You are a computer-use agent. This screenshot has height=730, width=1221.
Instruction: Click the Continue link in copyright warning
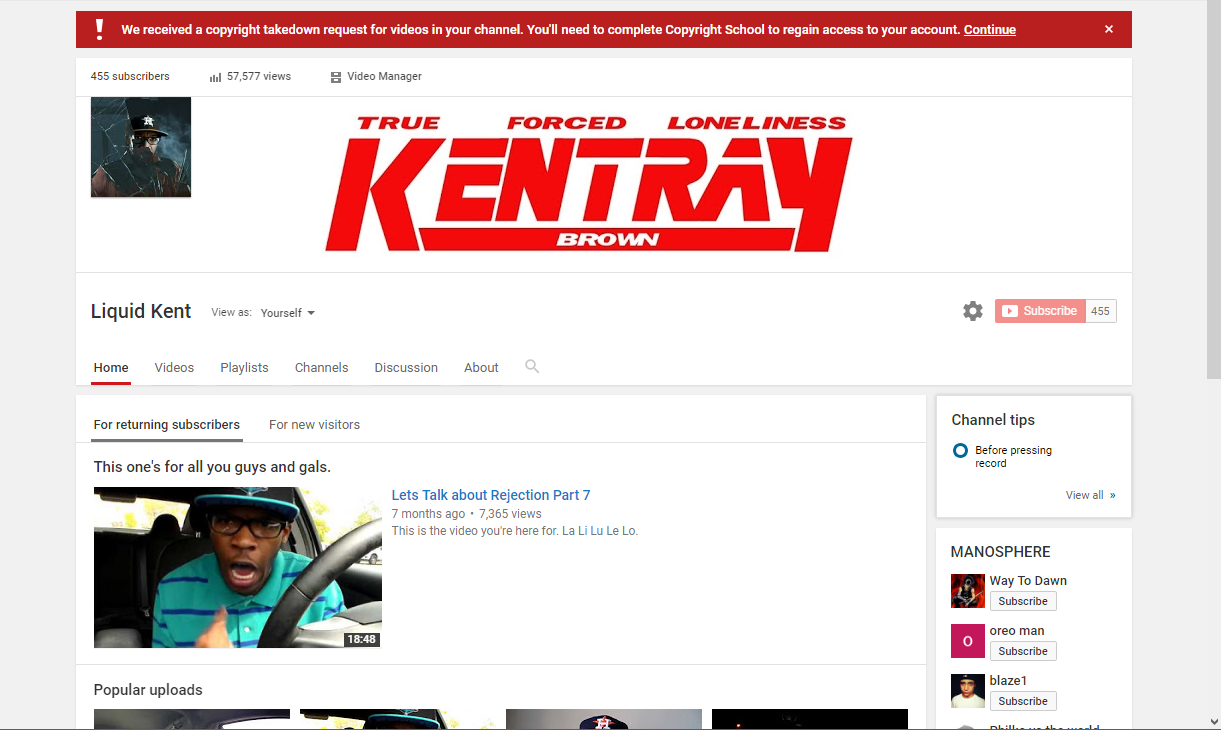[x=990, y=30]
